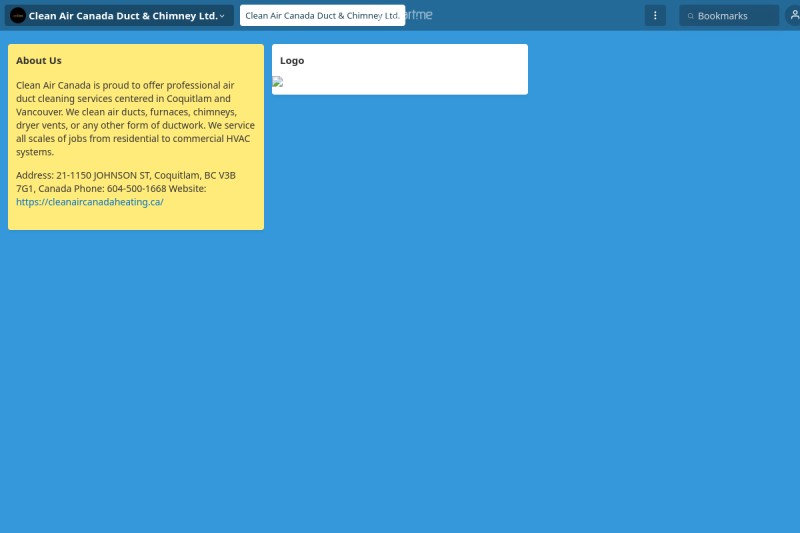Click the search magnifier icon beside Bookmarks
The width and height of the screenshot is (800, 533).
pos(690,16)
